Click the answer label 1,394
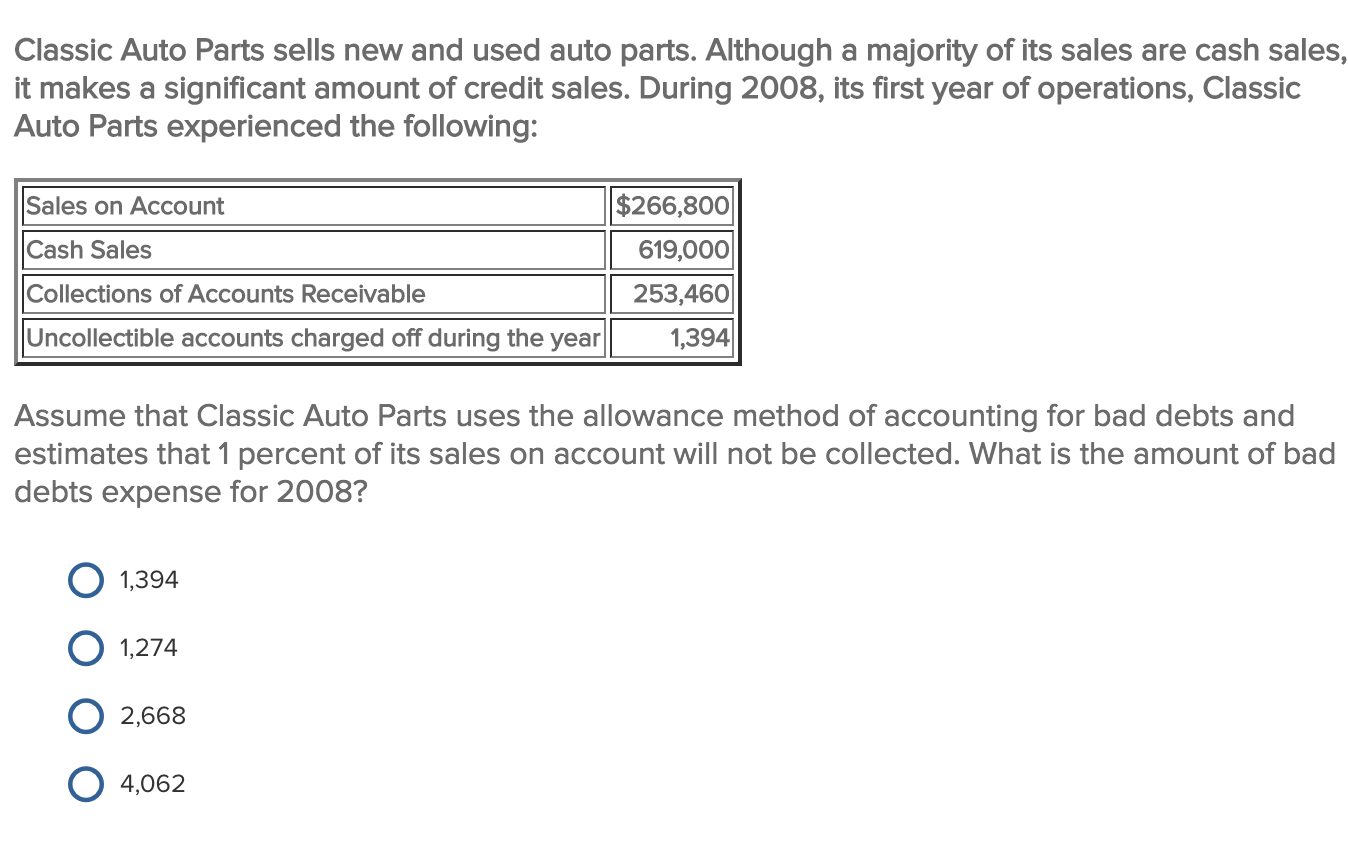 point(147,579)
